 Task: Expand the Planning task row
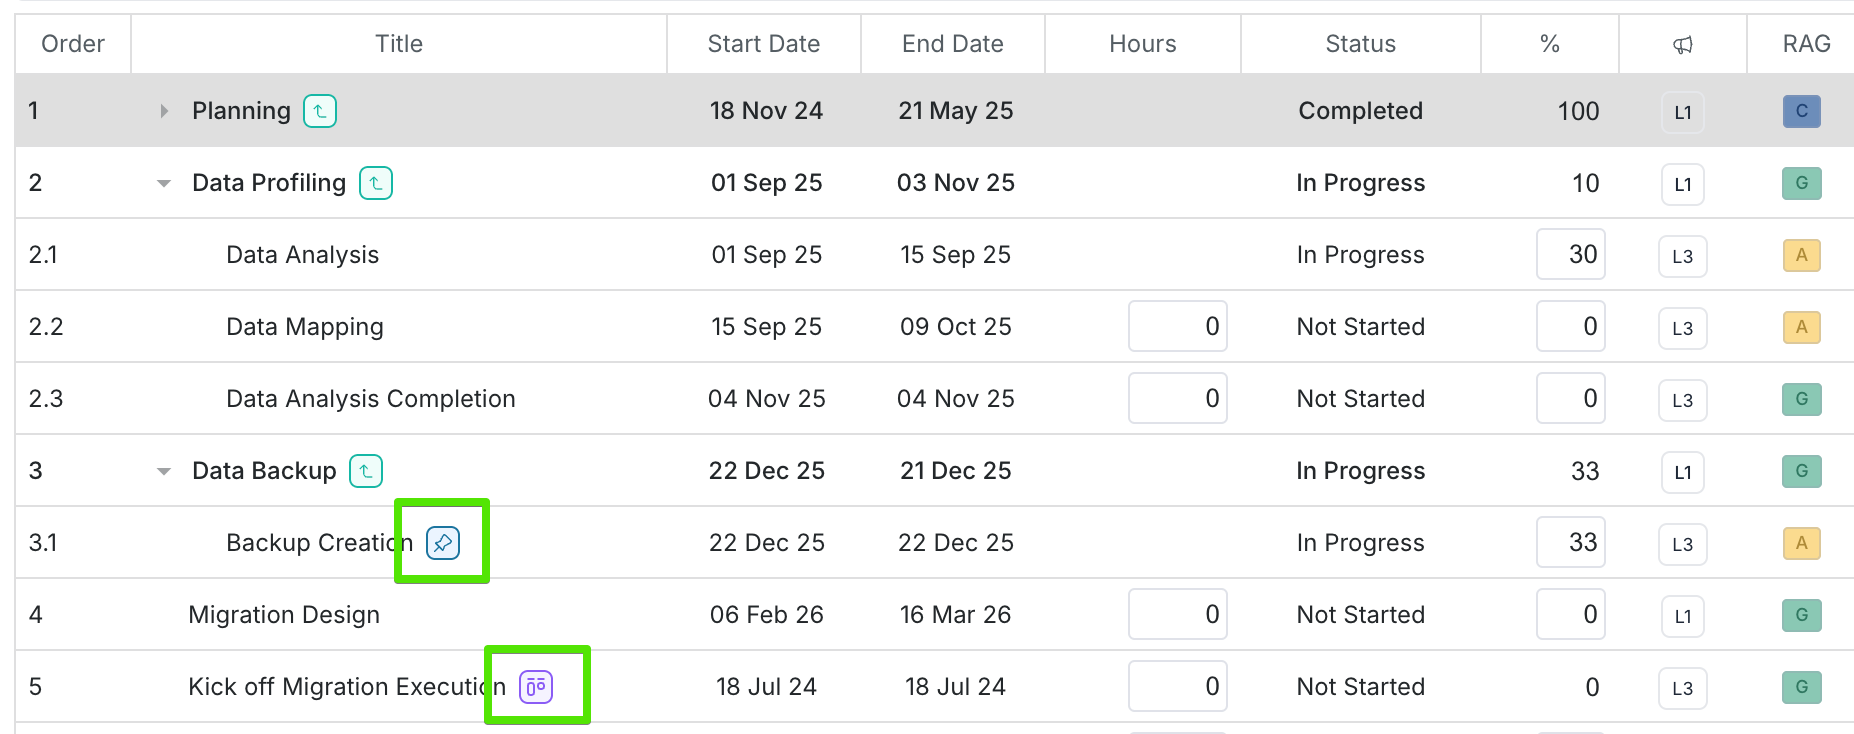click(164, 111)
